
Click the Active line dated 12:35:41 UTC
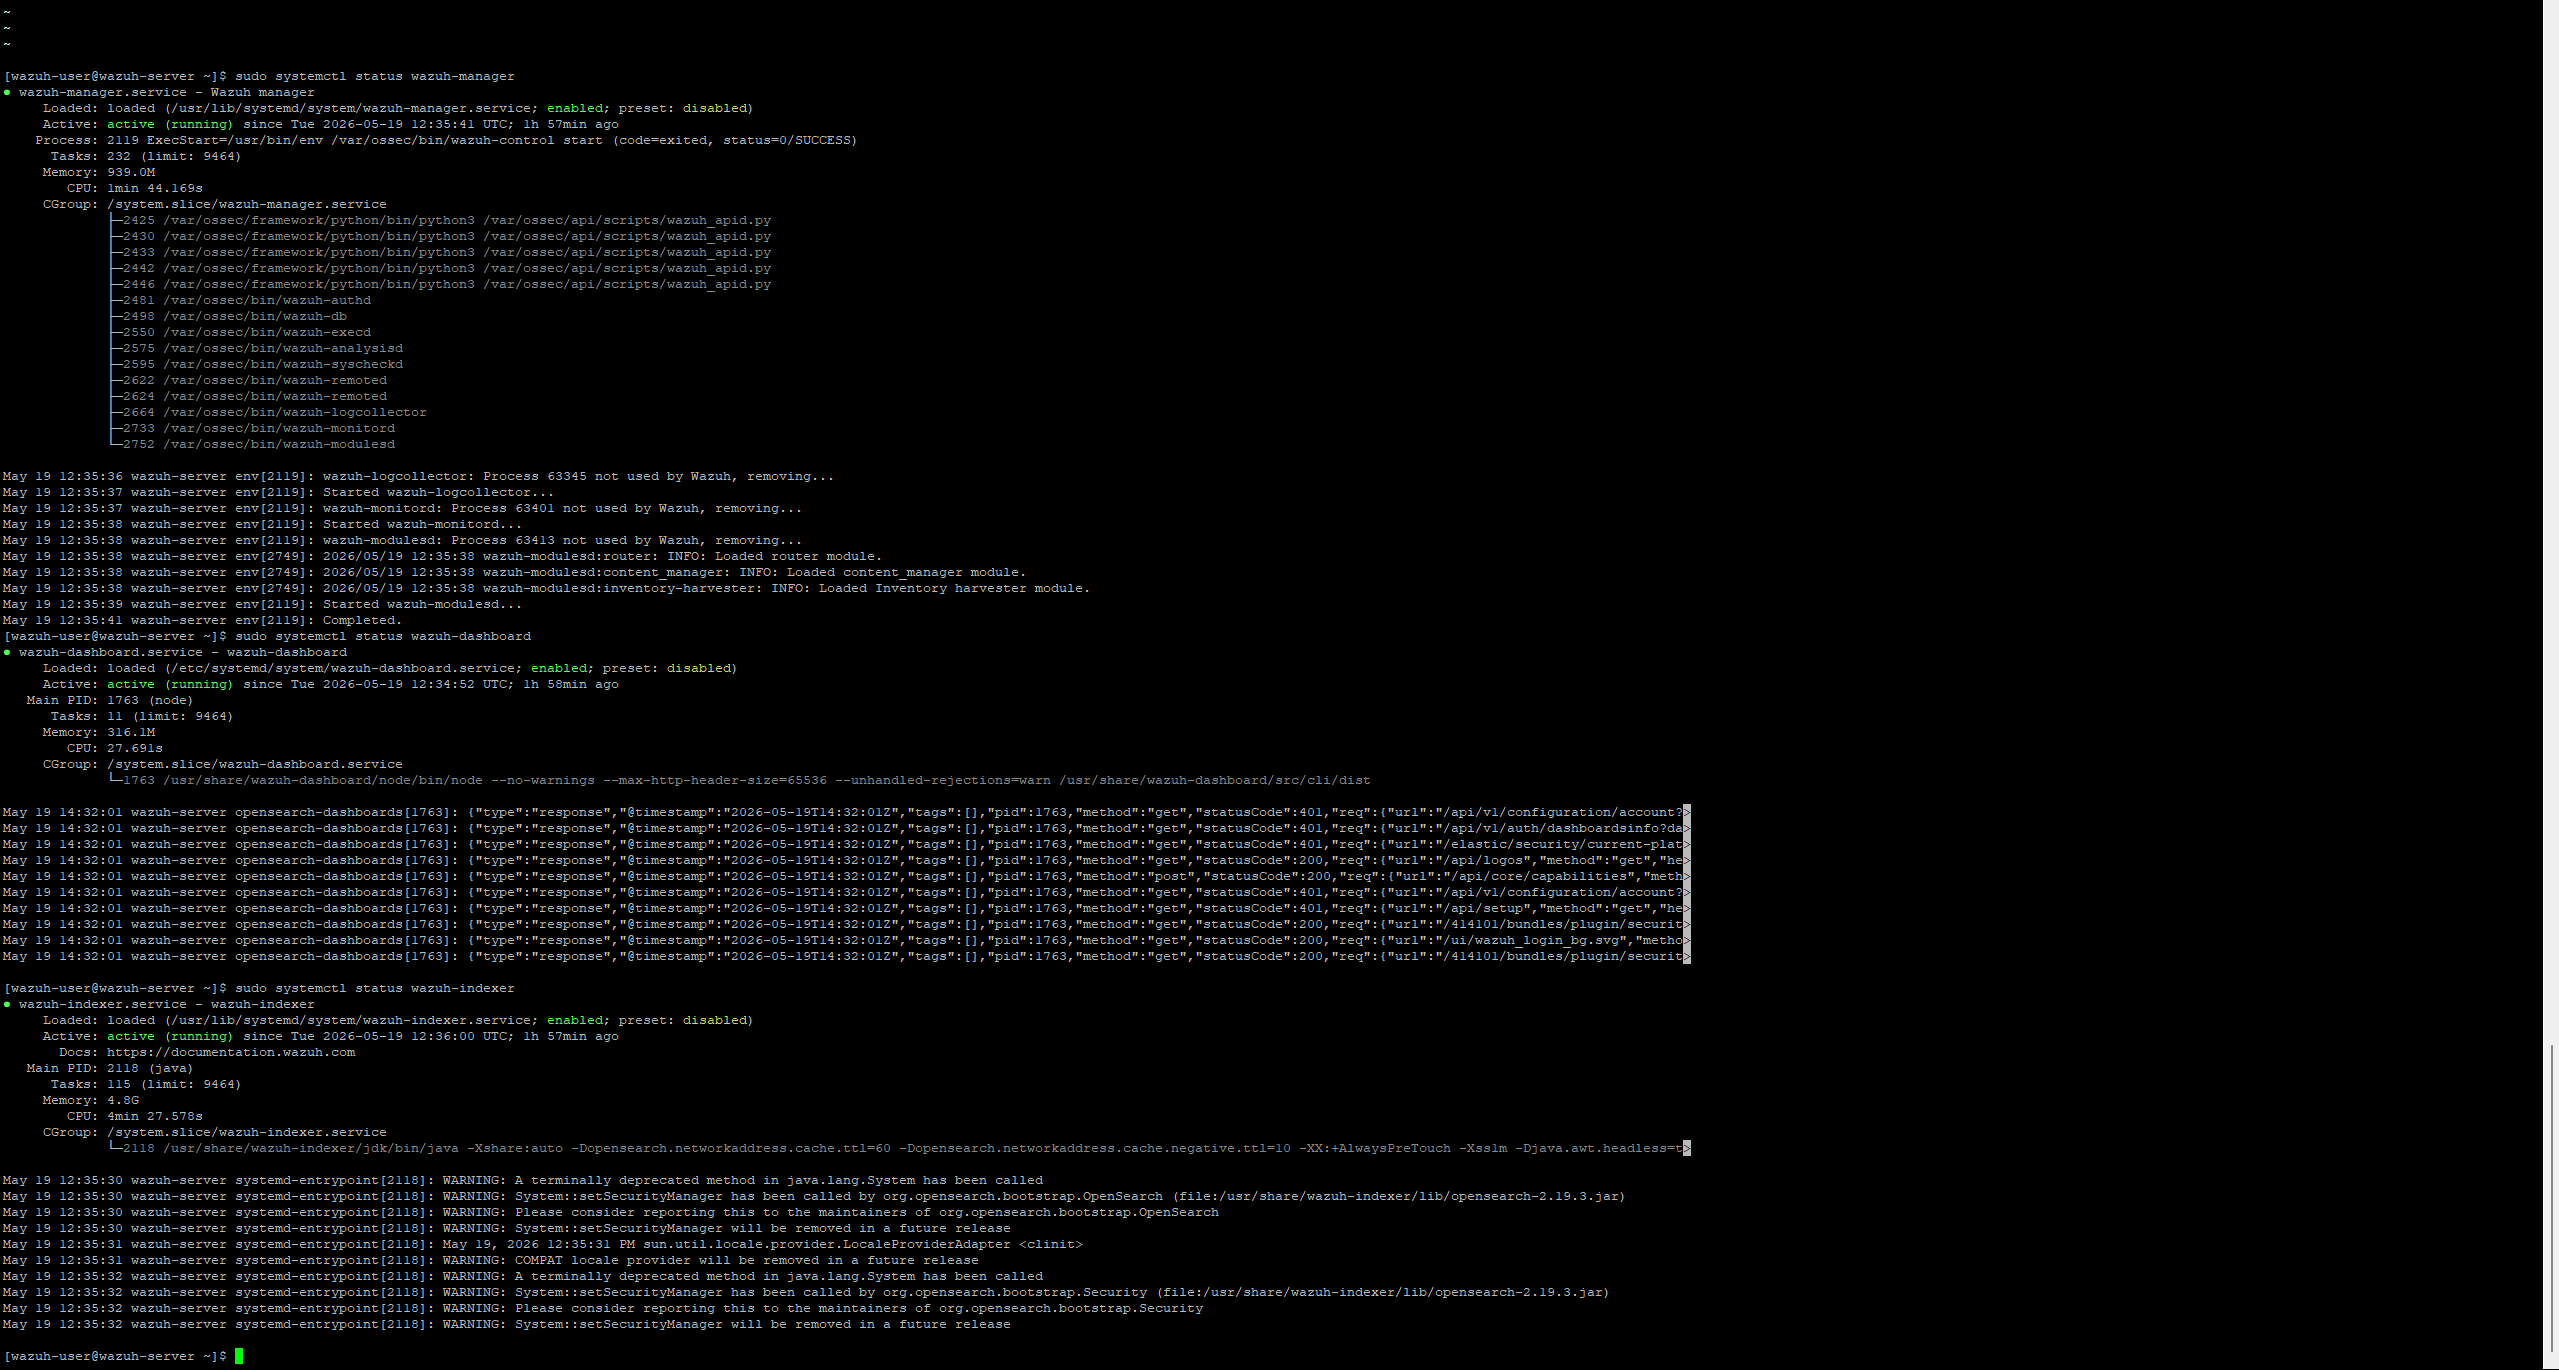[x=330, y=124]
